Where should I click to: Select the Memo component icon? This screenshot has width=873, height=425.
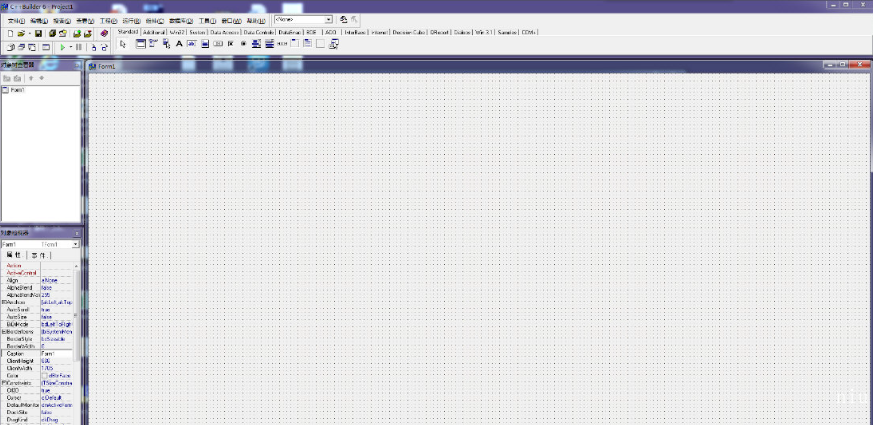point(205,44)
